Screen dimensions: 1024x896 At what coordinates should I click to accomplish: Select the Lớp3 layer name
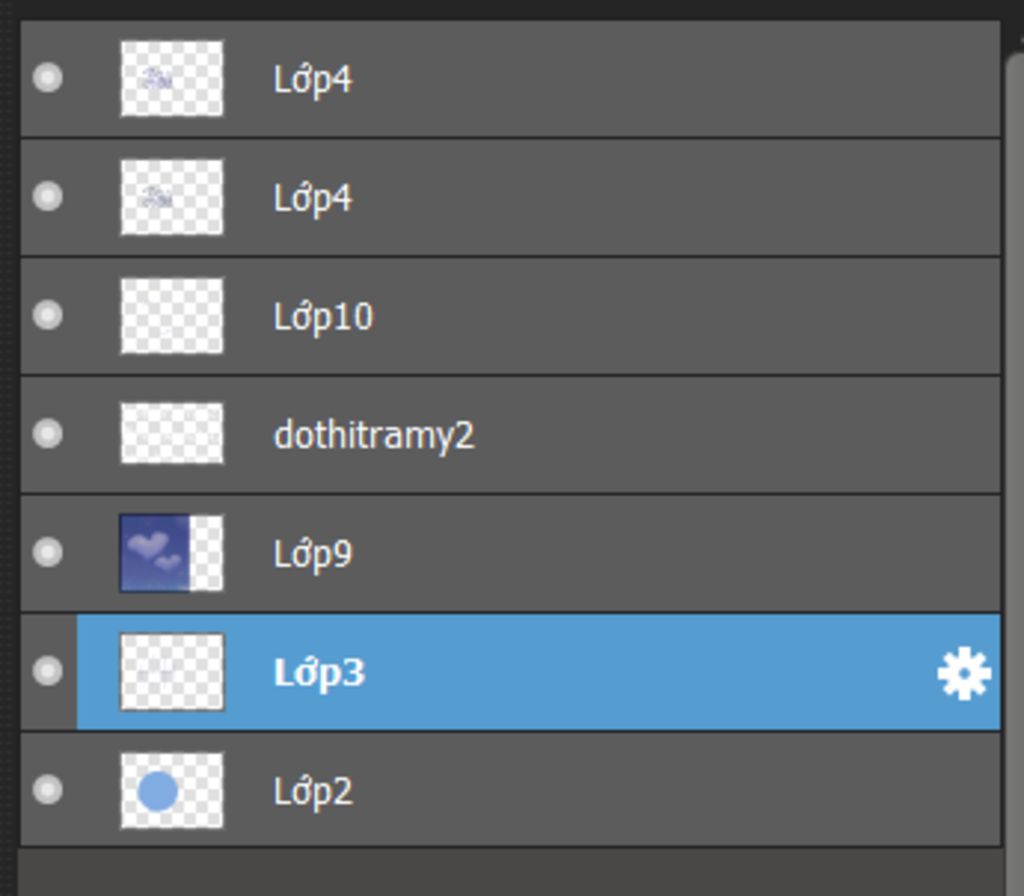click(319, 673)
